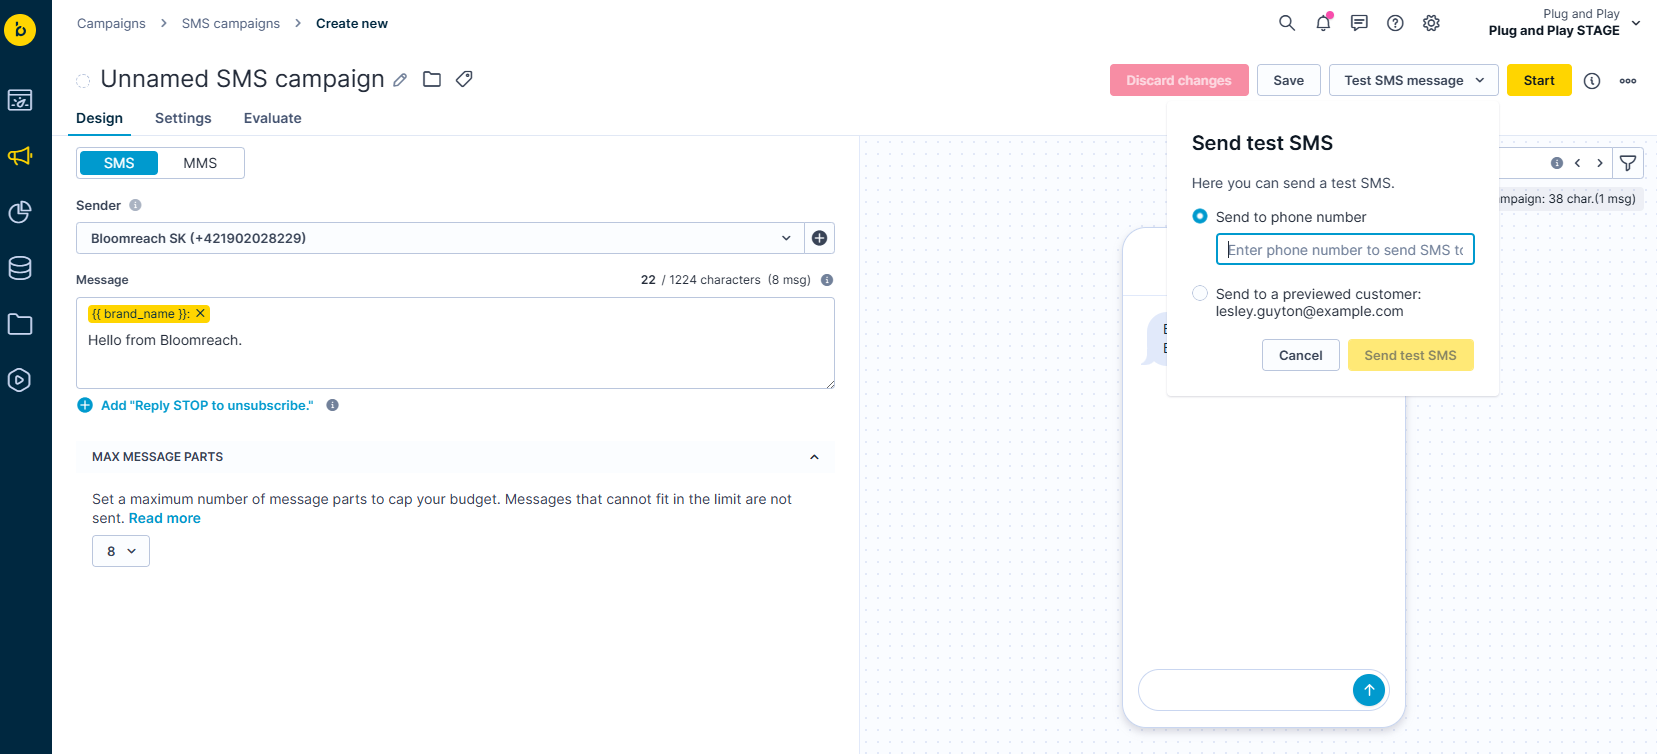
Task: Open the help question mark icon
Action: [1395, 23]
